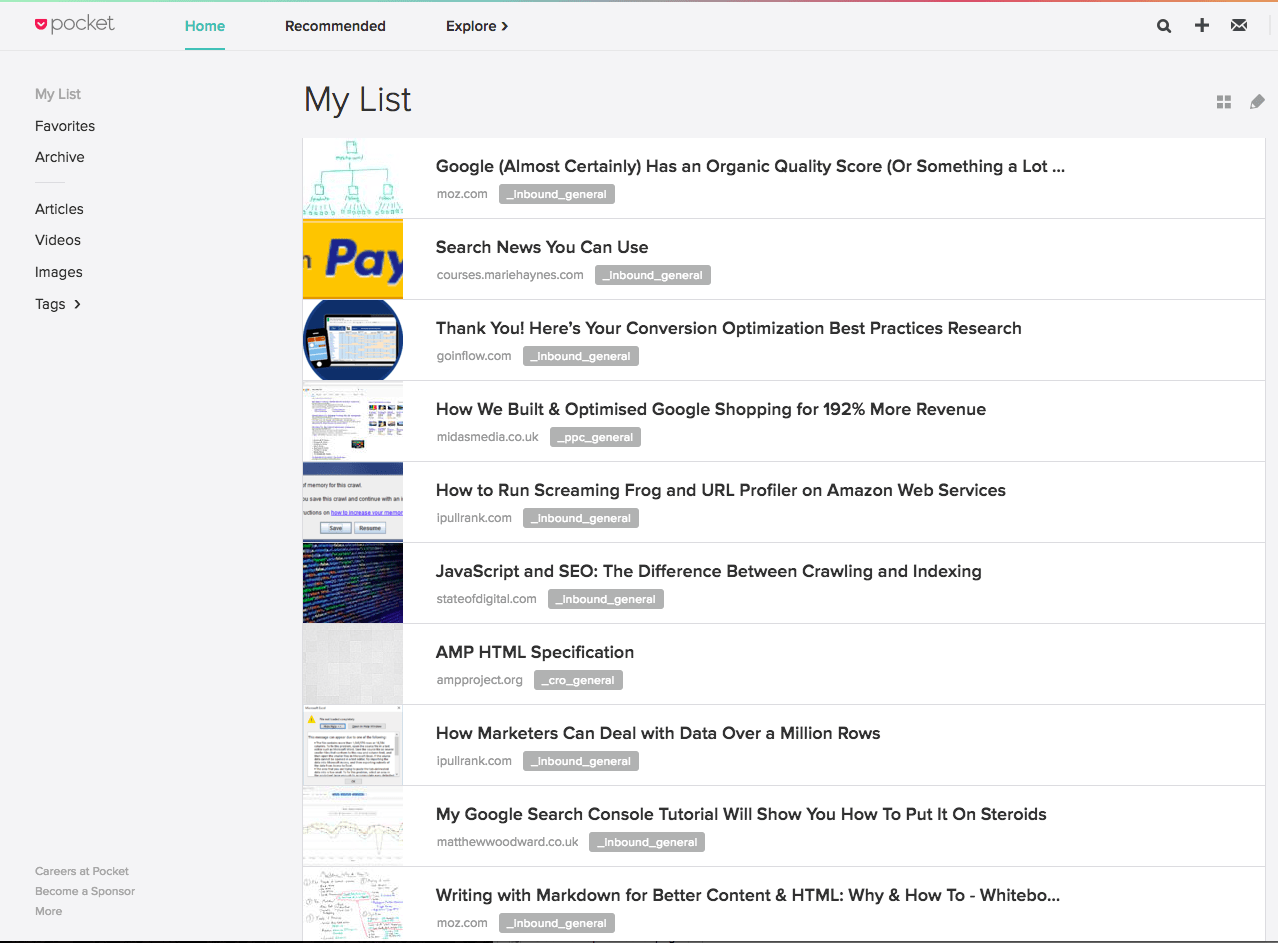
Task: Click the _cro_general tag
Action: [579, 680]
